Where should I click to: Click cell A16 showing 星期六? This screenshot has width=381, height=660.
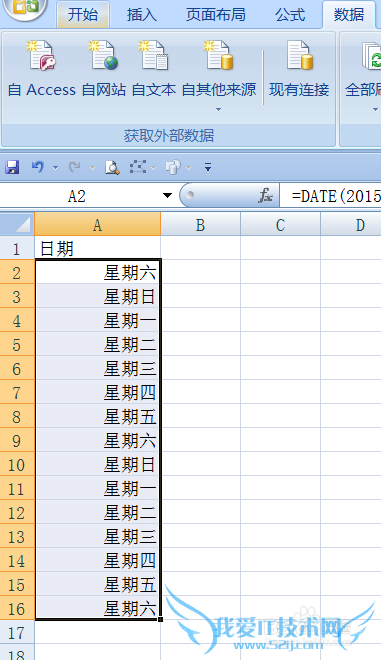click(97, 609)
